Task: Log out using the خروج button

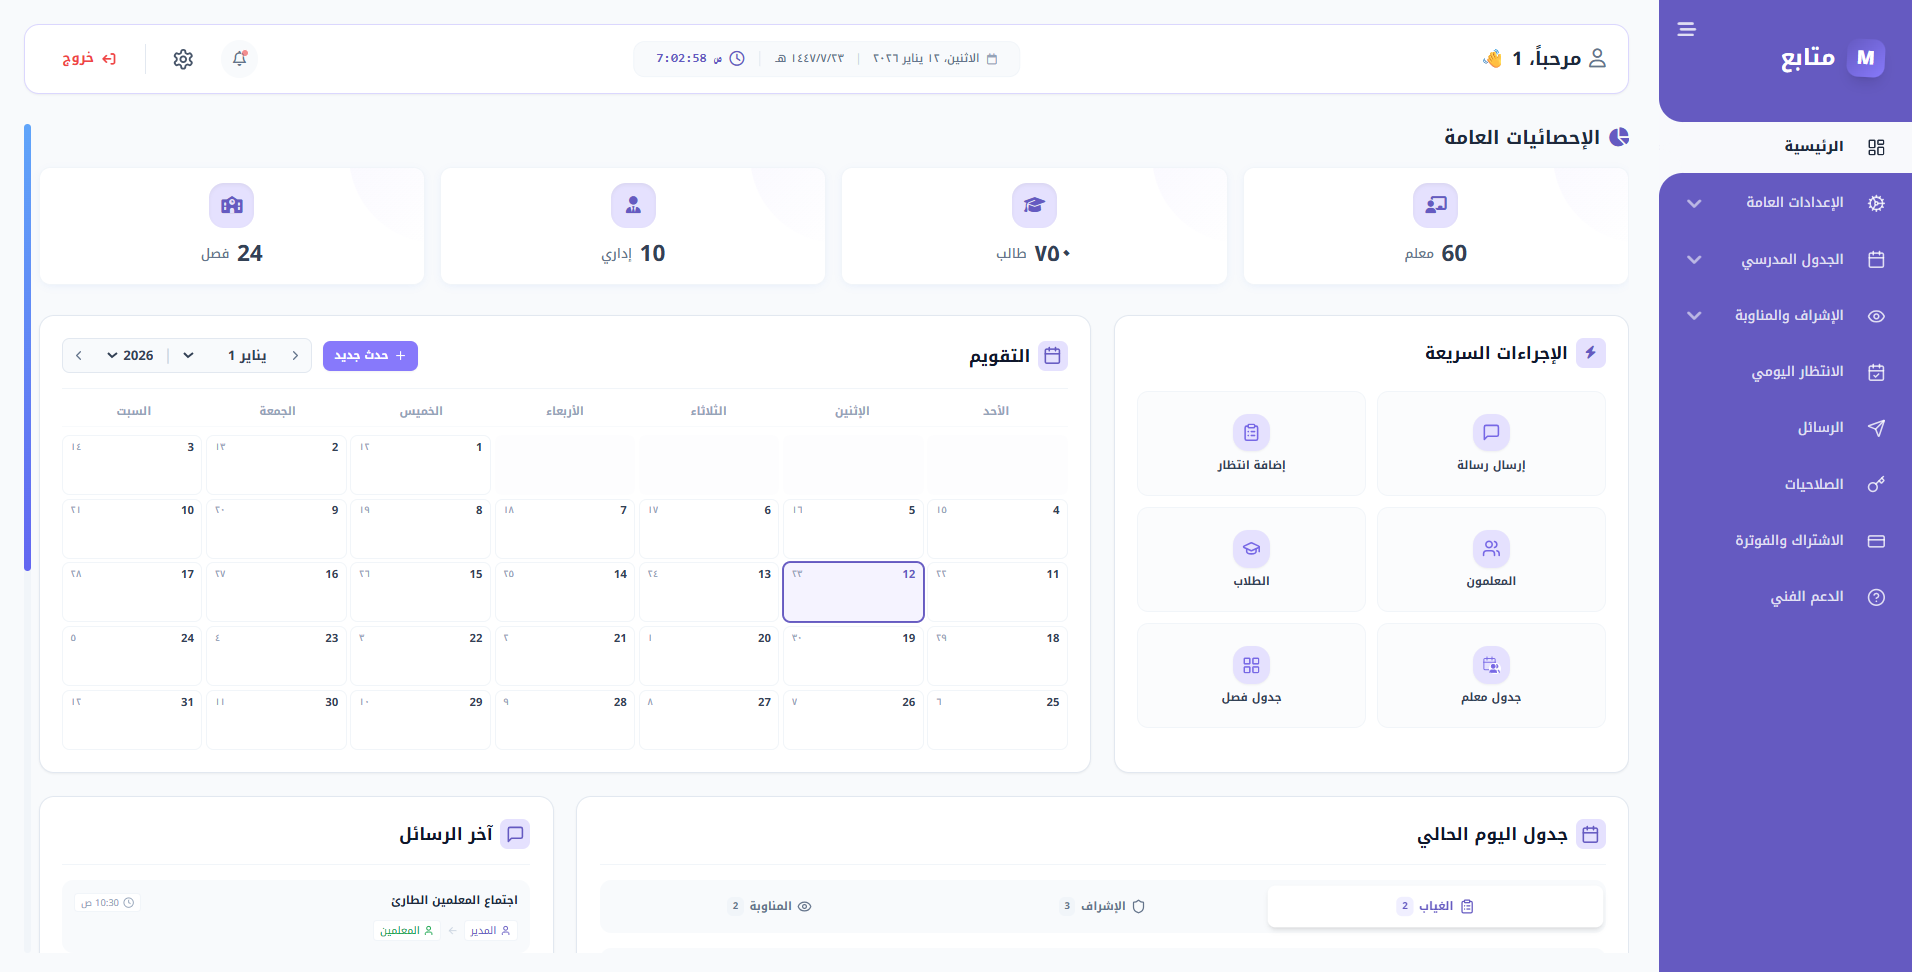Action: (x=89, y=59)
